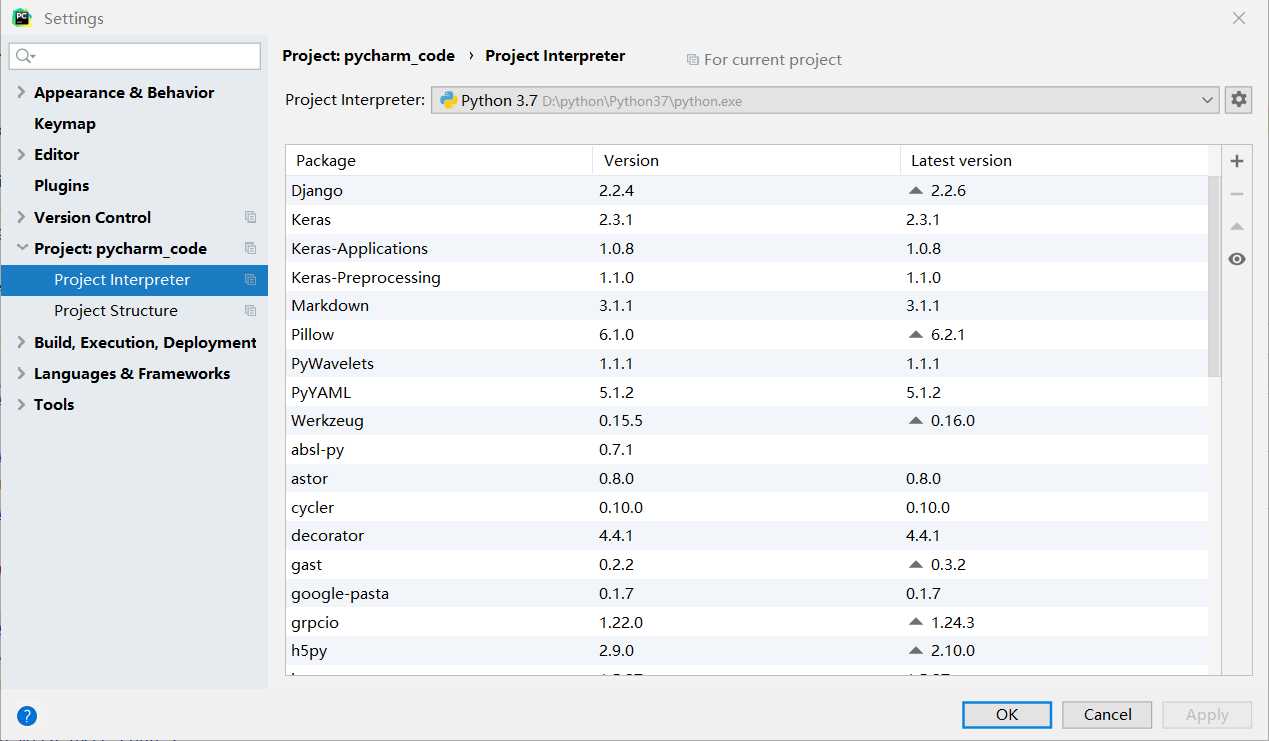This screenshot has width=1269, height=741.
Task: Select the PyWavelets package row
Action: click(747, 363)
